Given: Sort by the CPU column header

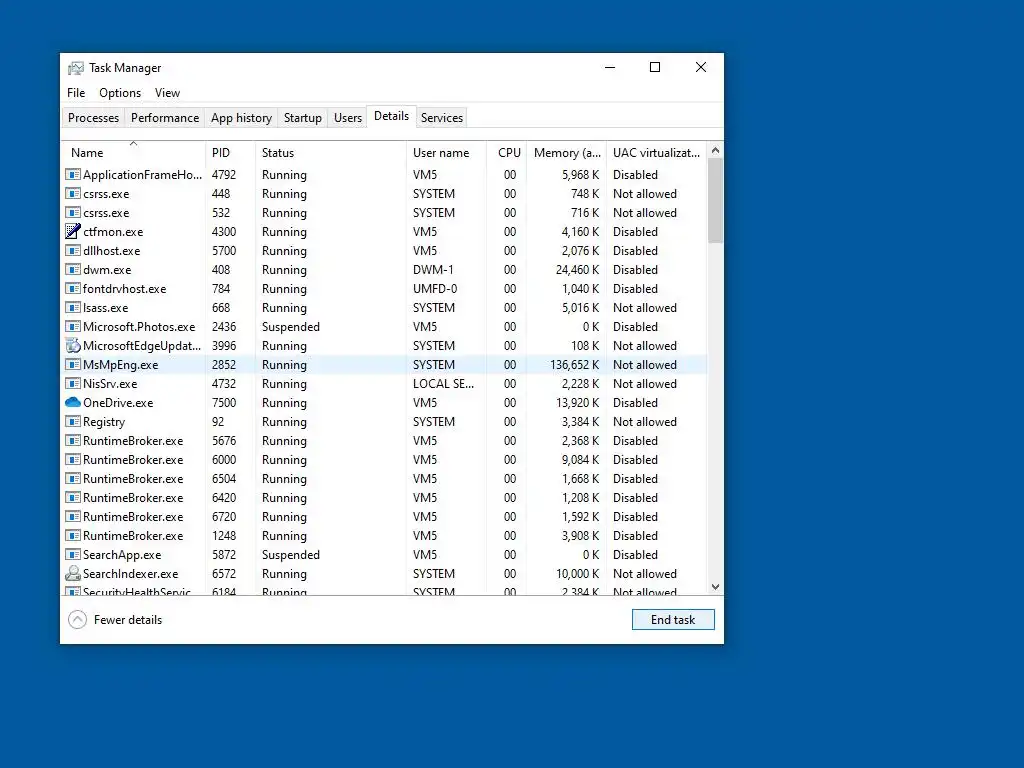Looking at the screenshot, I should pyautogui.click(x=507, y=152).
